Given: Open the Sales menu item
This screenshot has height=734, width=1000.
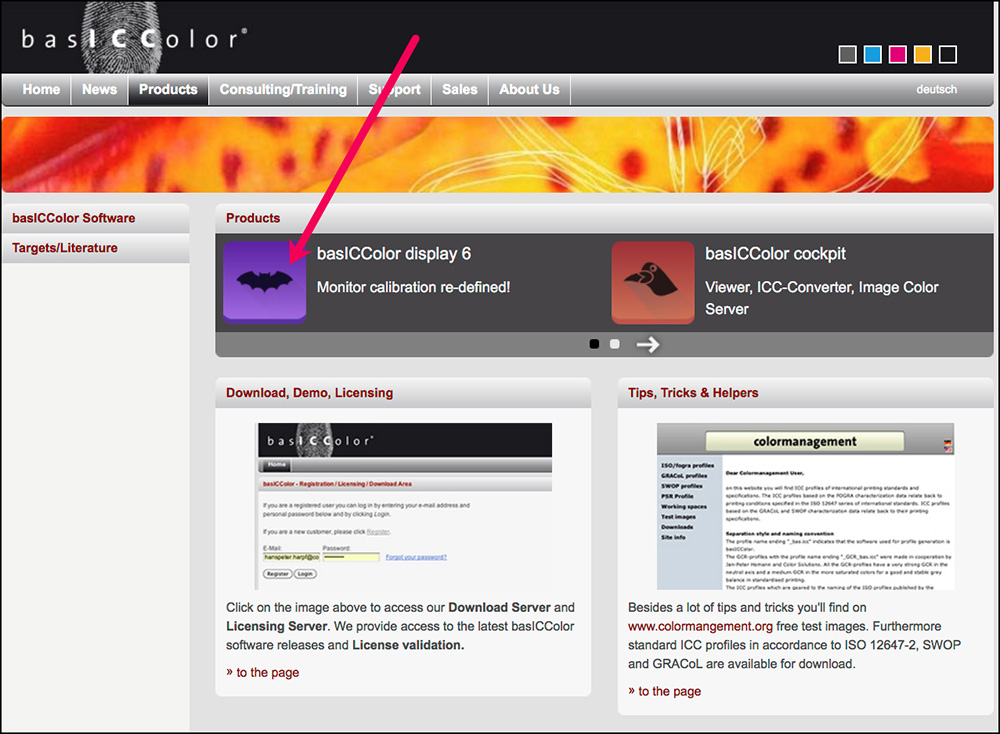Looking at the screenshot, I should click(460, 89).
